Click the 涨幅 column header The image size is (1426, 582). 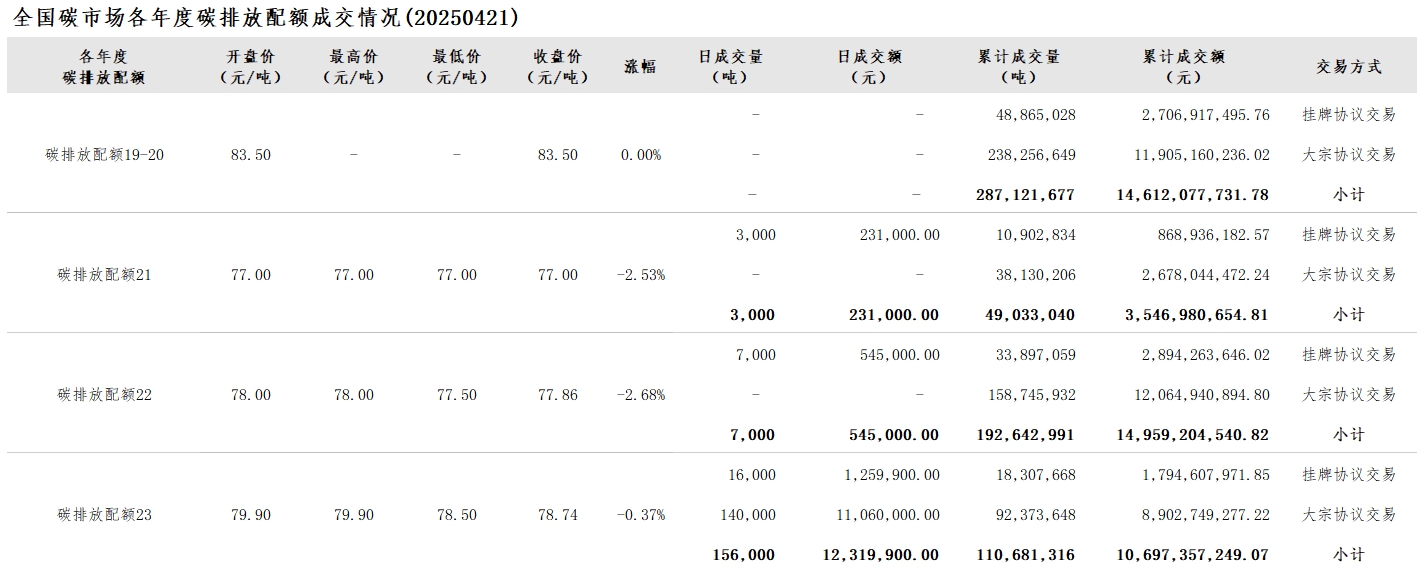pyautogui.click(x=640, y=67)
